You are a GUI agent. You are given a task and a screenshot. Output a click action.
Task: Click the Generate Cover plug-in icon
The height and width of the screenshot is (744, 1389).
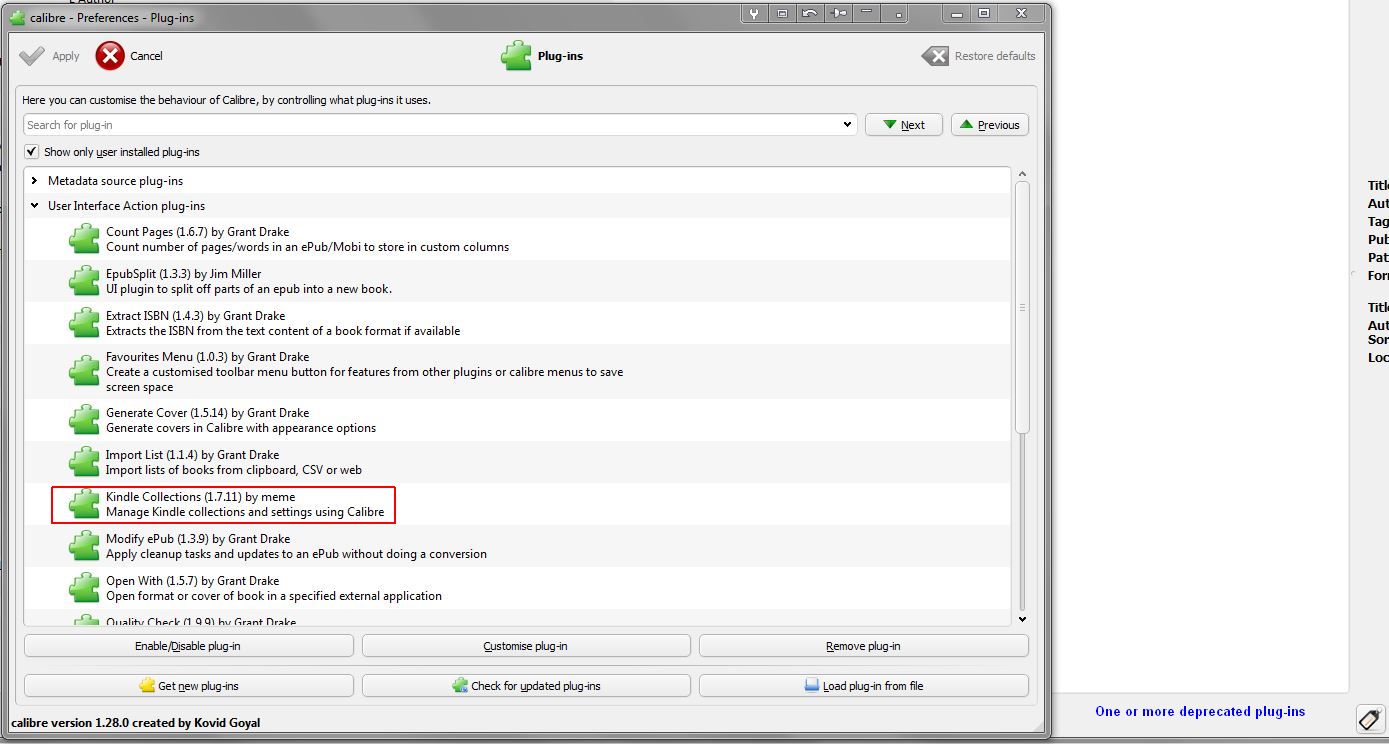(84, 420)
